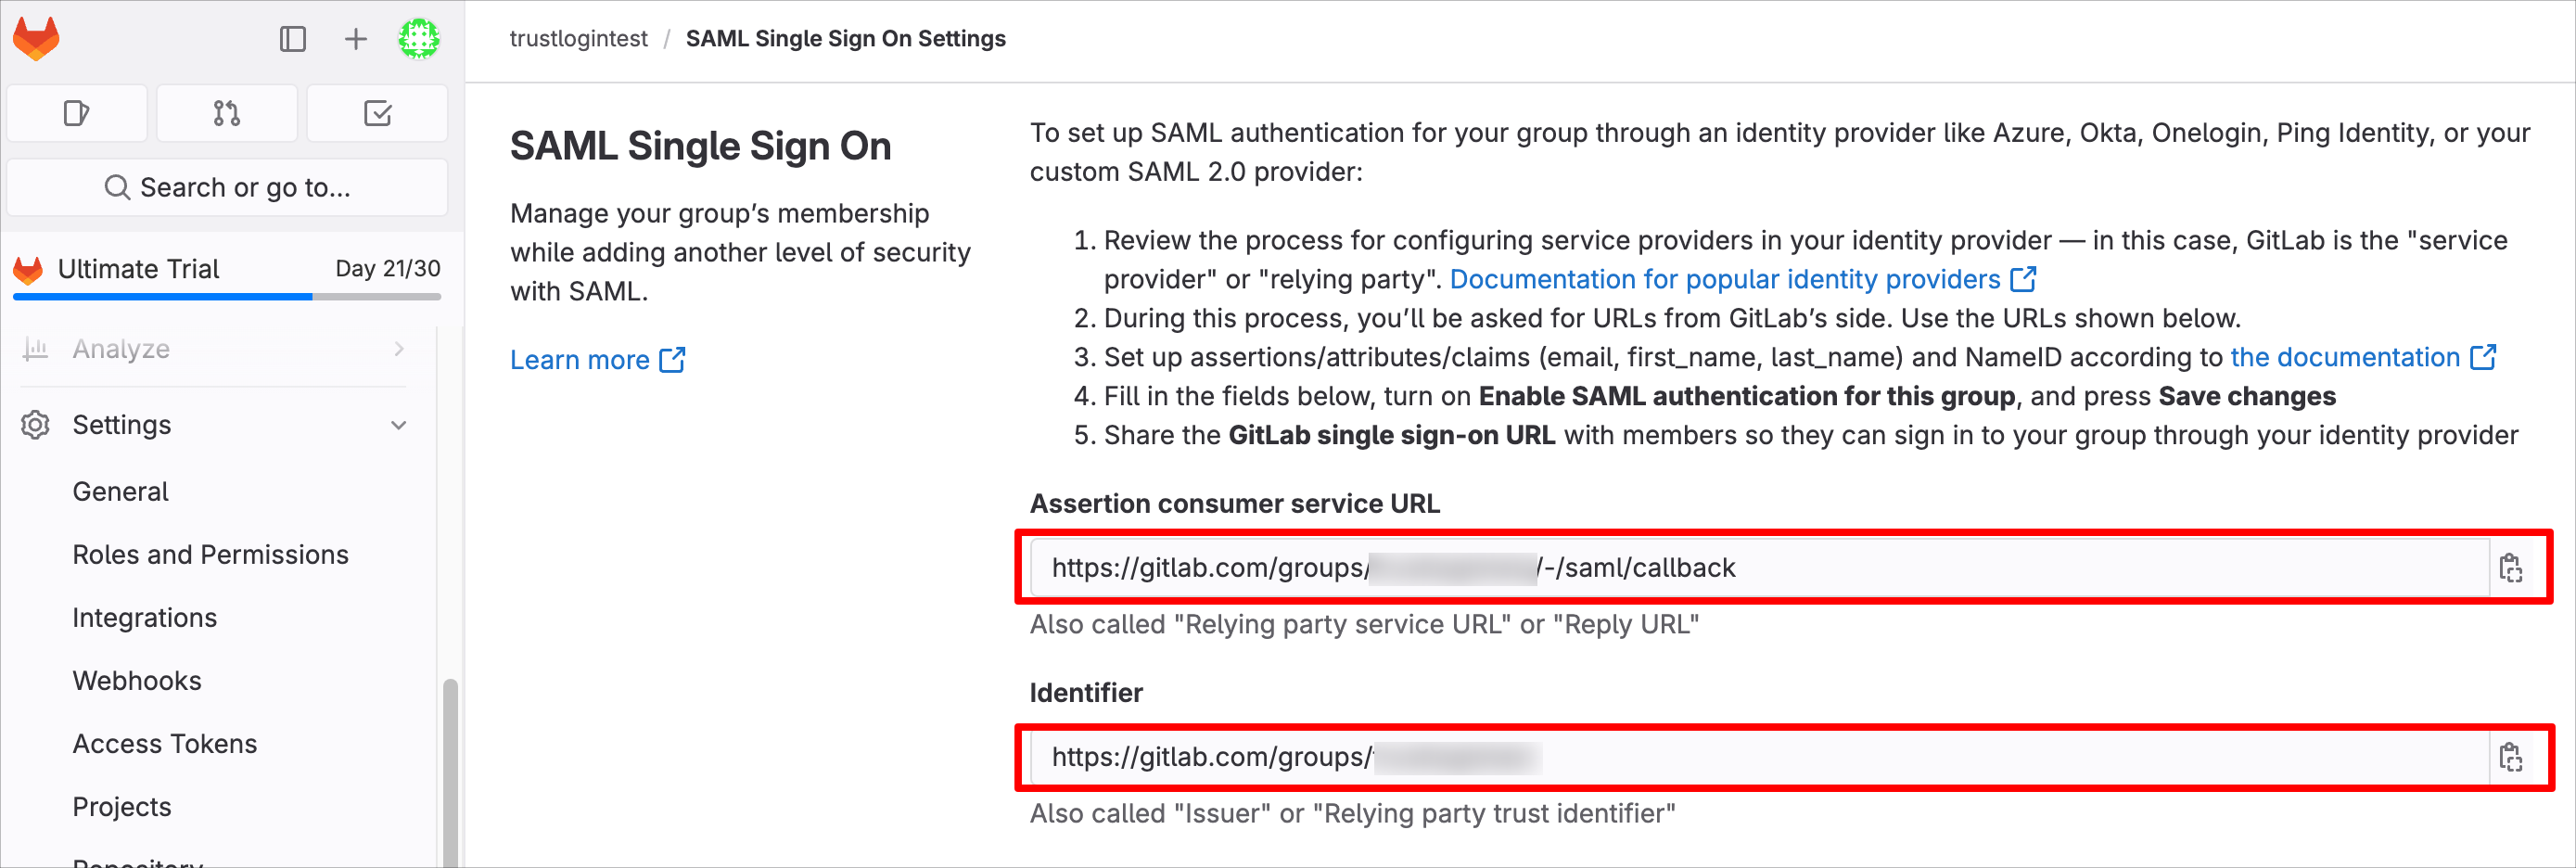Toggle the sidebar panel icon
Screen dimensions: 2576x868
[292, 39]
